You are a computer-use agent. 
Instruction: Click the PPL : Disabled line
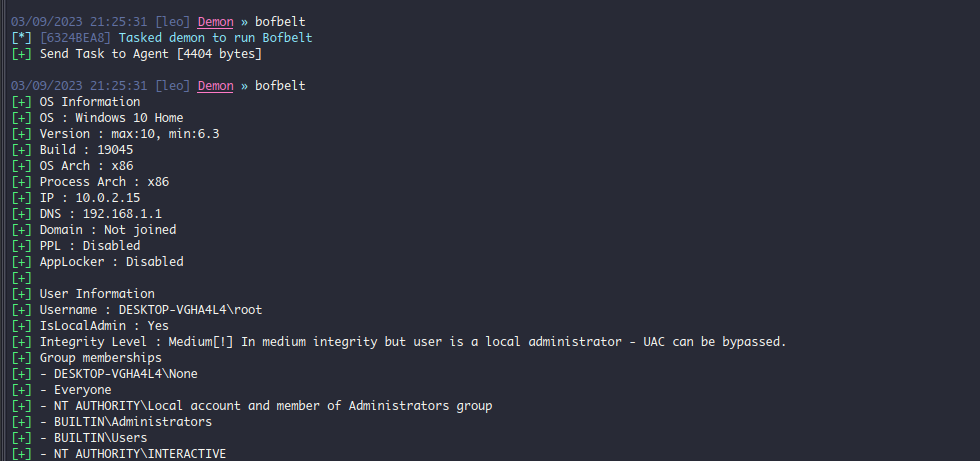(x=90, y=246)
